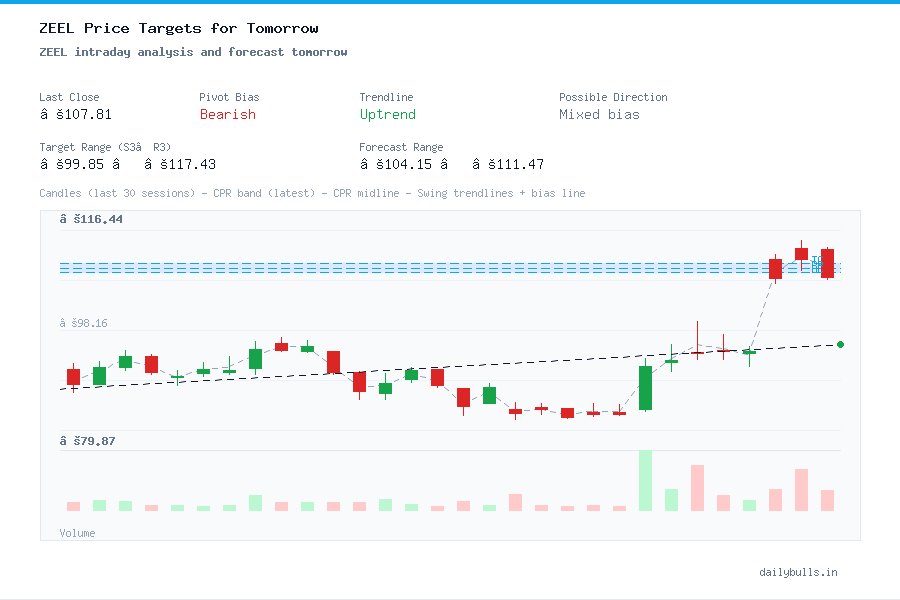Click the 'Last Close' label

(x=69, y=97)
